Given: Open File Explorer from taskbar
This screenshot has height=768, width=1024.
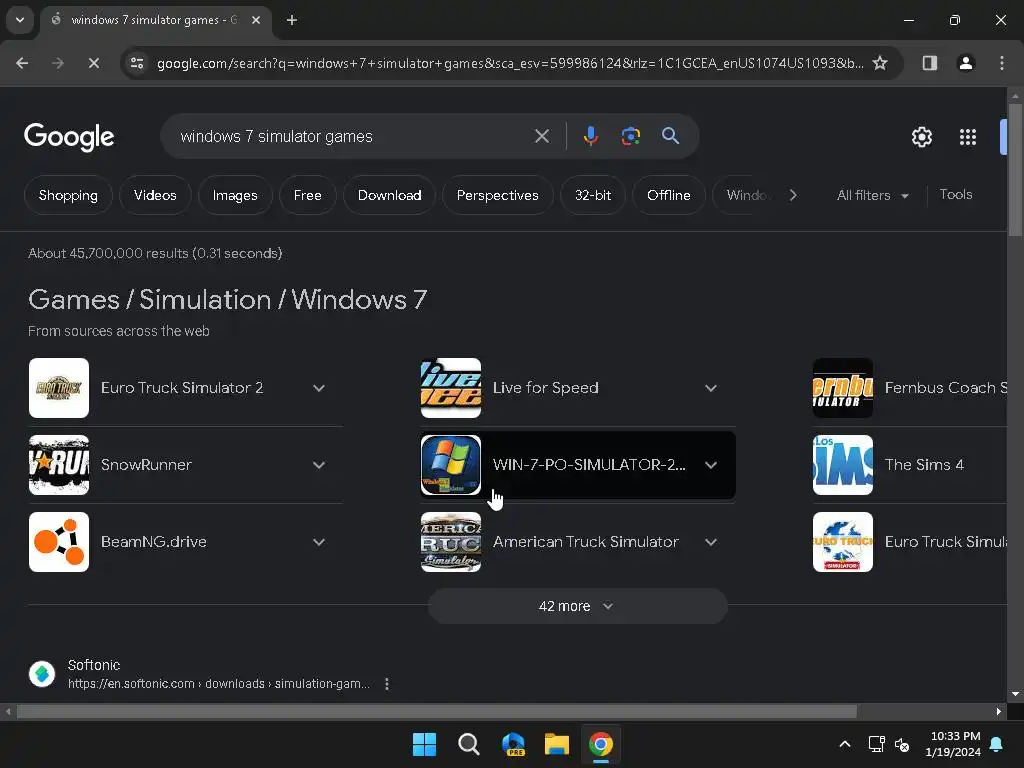Looking at the screenshot, I should click(x=556, y=744).
